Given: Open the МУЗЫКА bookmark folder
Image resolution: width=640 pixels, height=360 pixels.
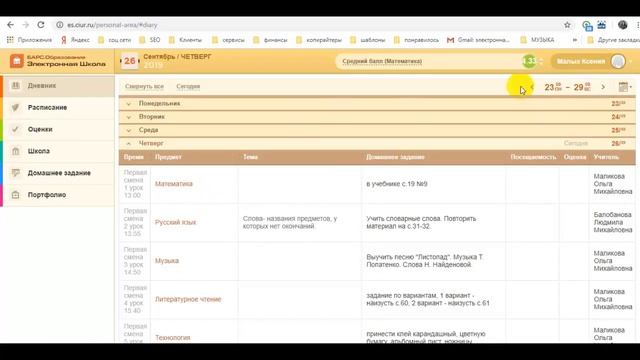Looking at the screenshot, I should (x=537, y=40).
